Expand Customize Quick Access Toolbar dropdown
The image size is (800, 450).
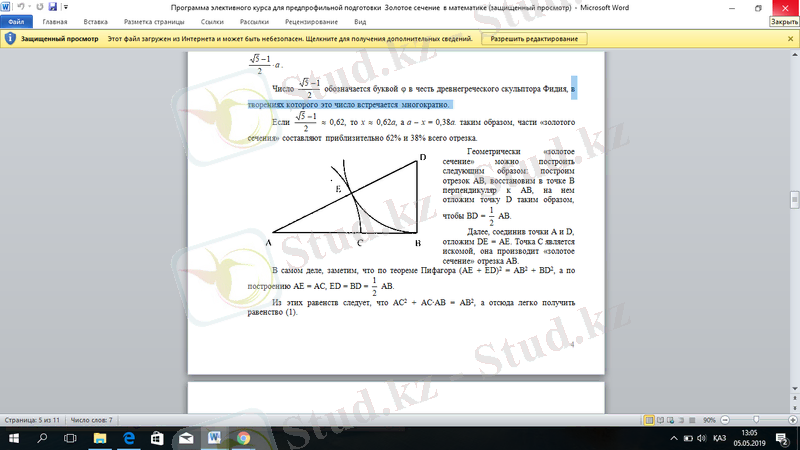tap(65, 7)
